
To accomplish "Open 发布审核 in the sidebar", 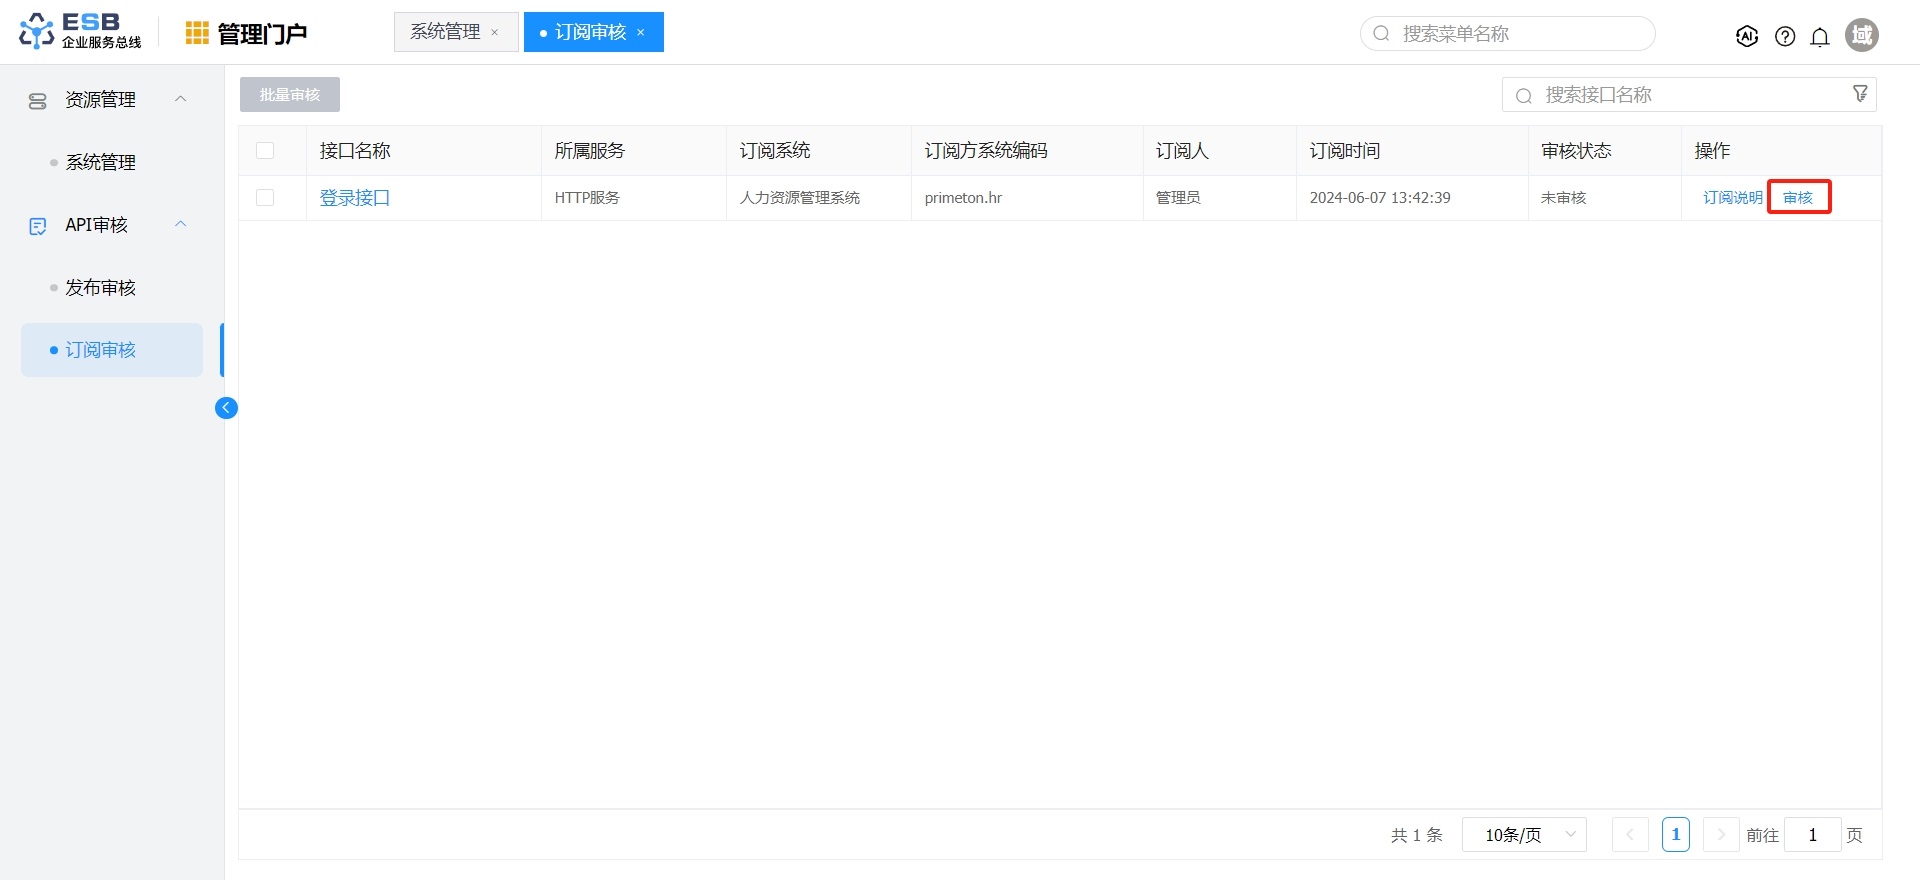I will 100,288.
